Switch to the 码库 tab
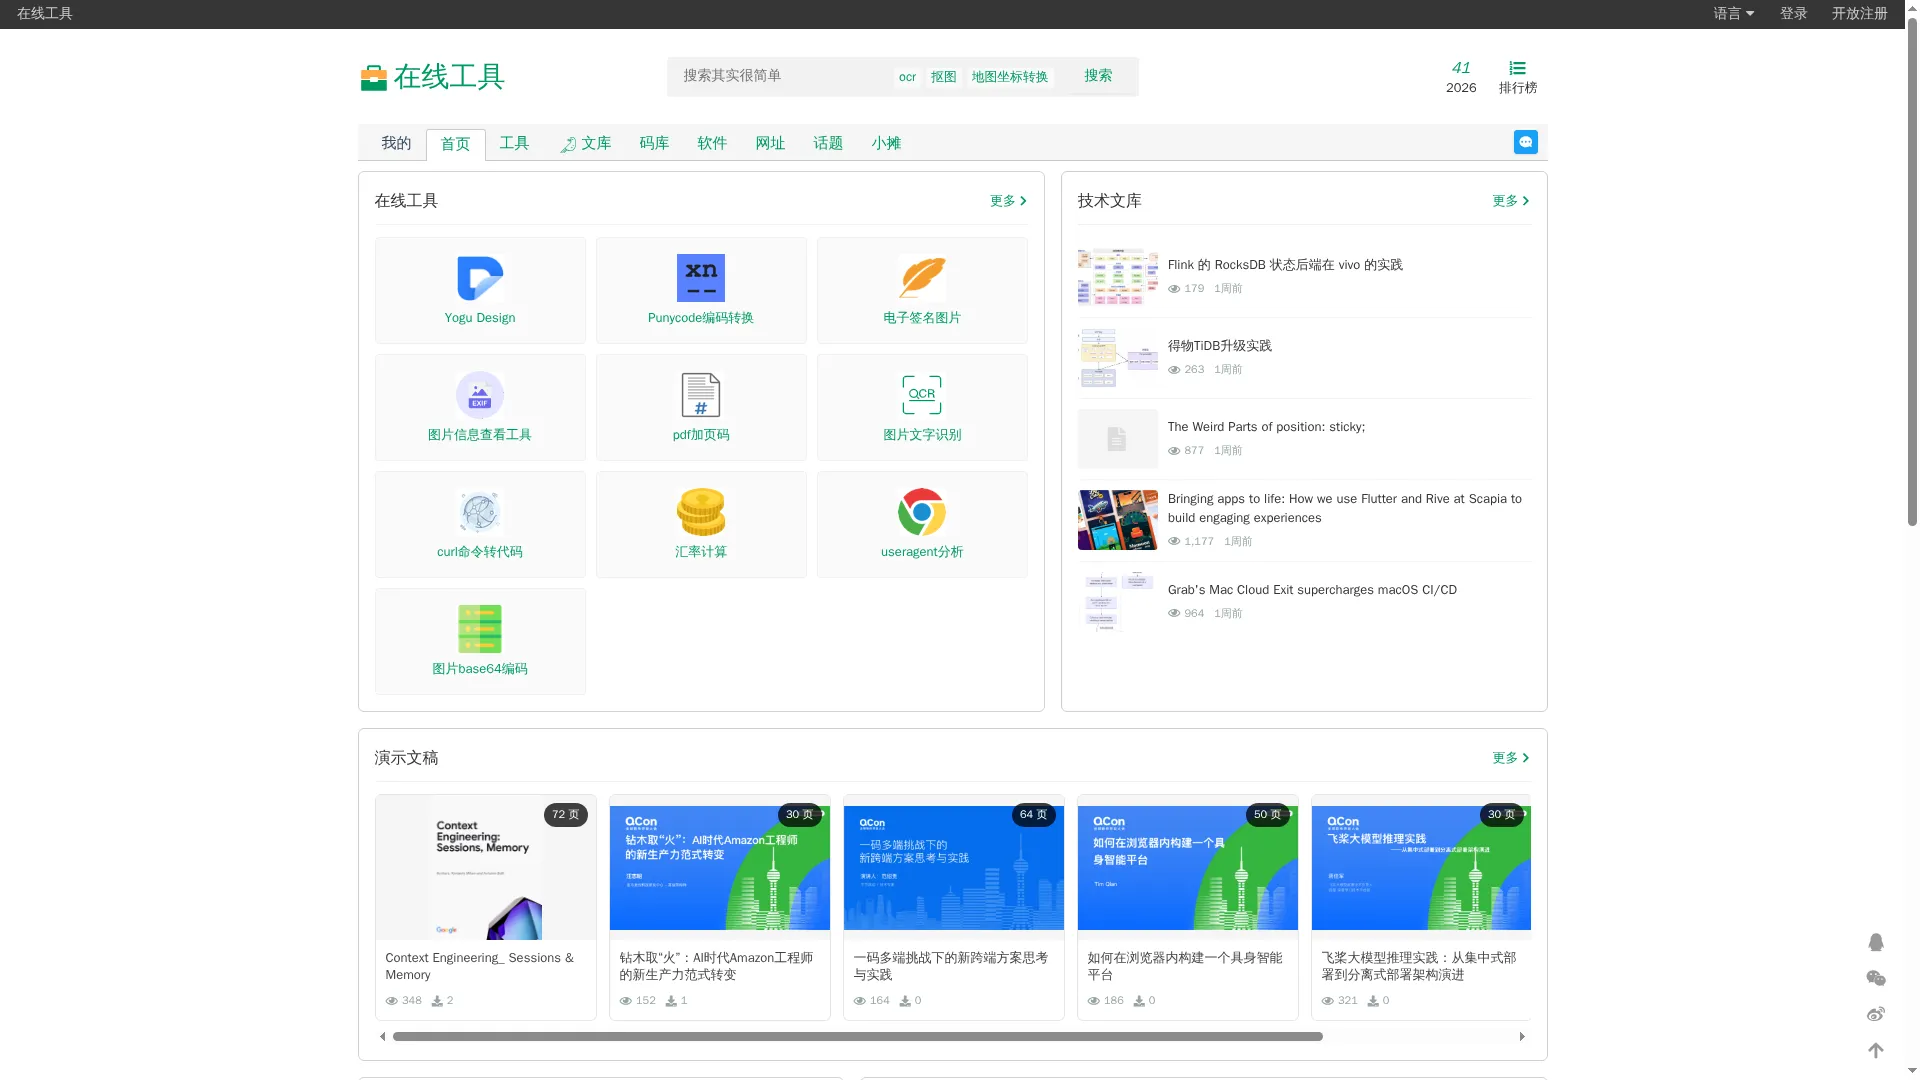Viewport: 1920px width, 1080px height. click(x=654, y=143)
